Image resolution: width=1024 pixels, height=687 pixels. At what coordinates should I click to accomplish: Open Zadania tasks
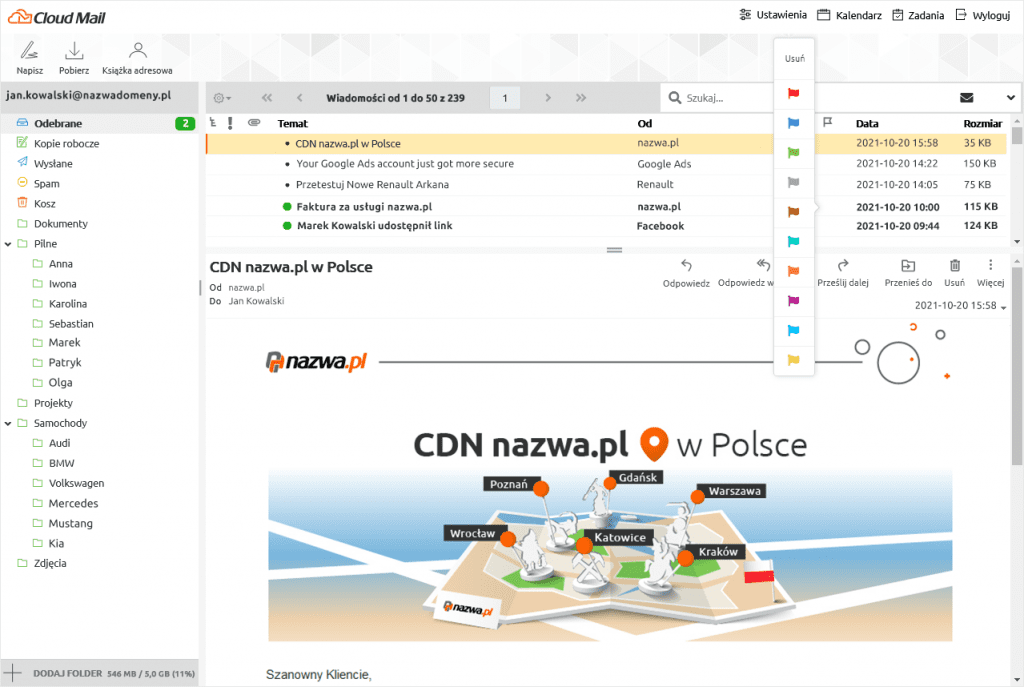(918, 15)
